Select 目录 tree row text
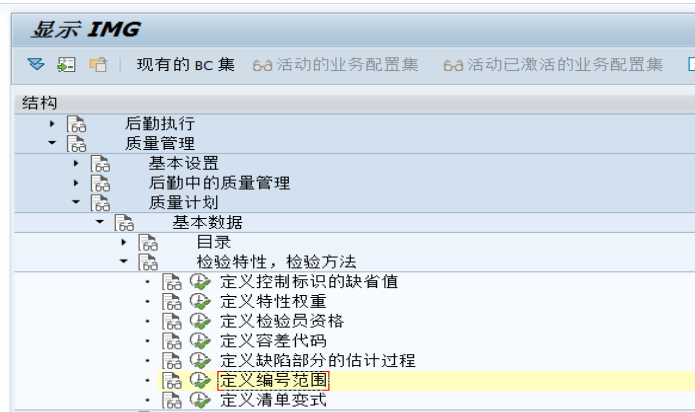The width and height of the screenshot is (695, 412). click(214, 242)
